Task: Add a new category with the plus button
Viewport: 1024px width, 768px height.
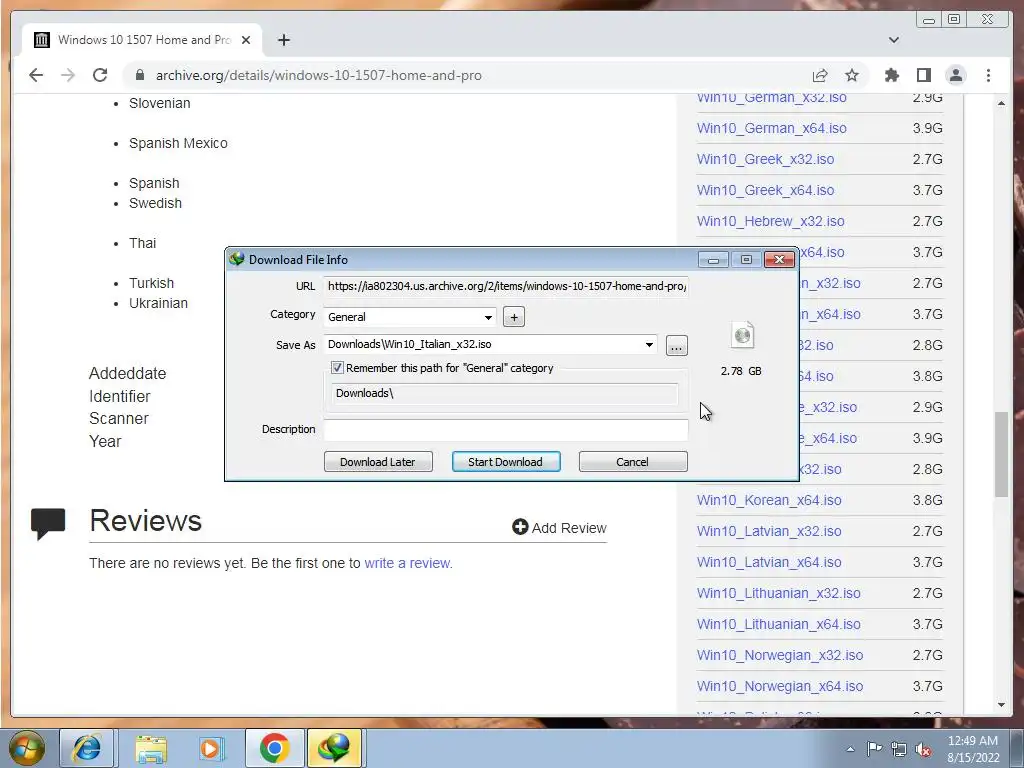Action: tap(514, 317)
